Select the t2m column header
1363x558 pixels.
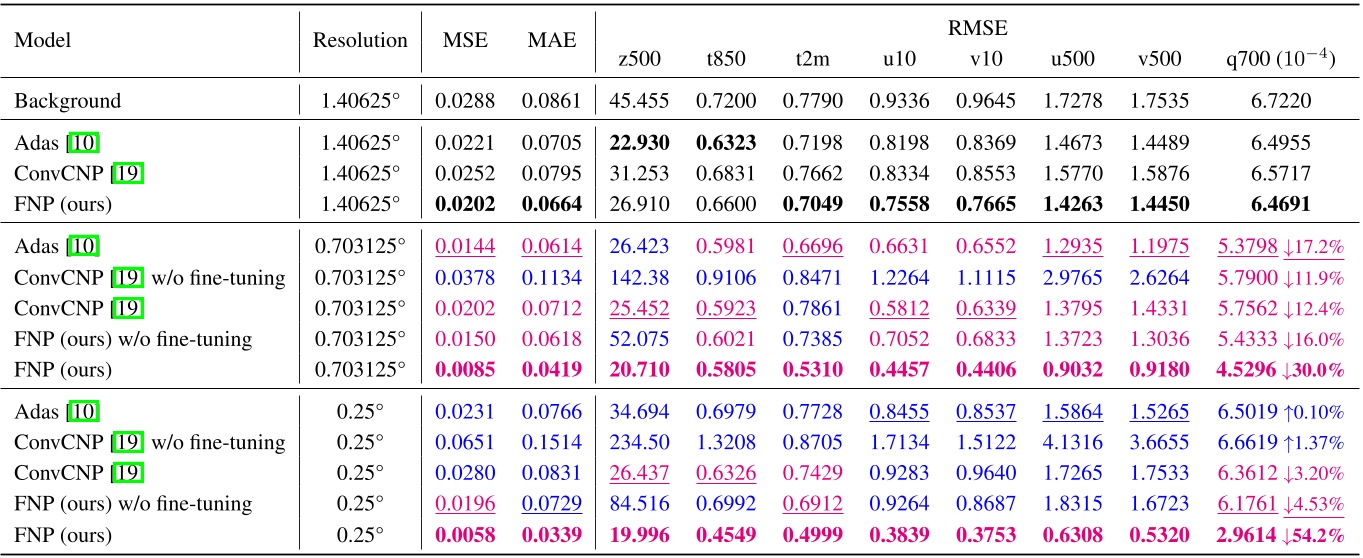(811, 59)
